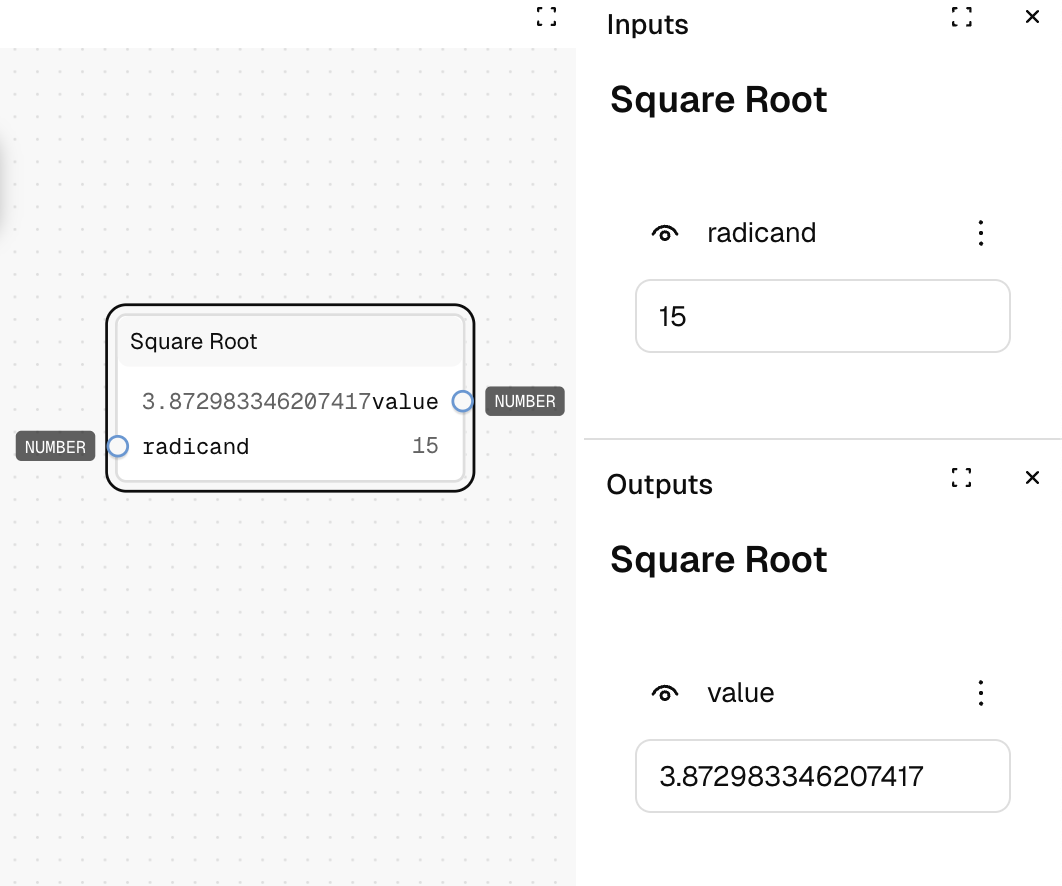Click the value output field 3.872983346207417
1062x886 pixels.
click(x=823, y=776)
